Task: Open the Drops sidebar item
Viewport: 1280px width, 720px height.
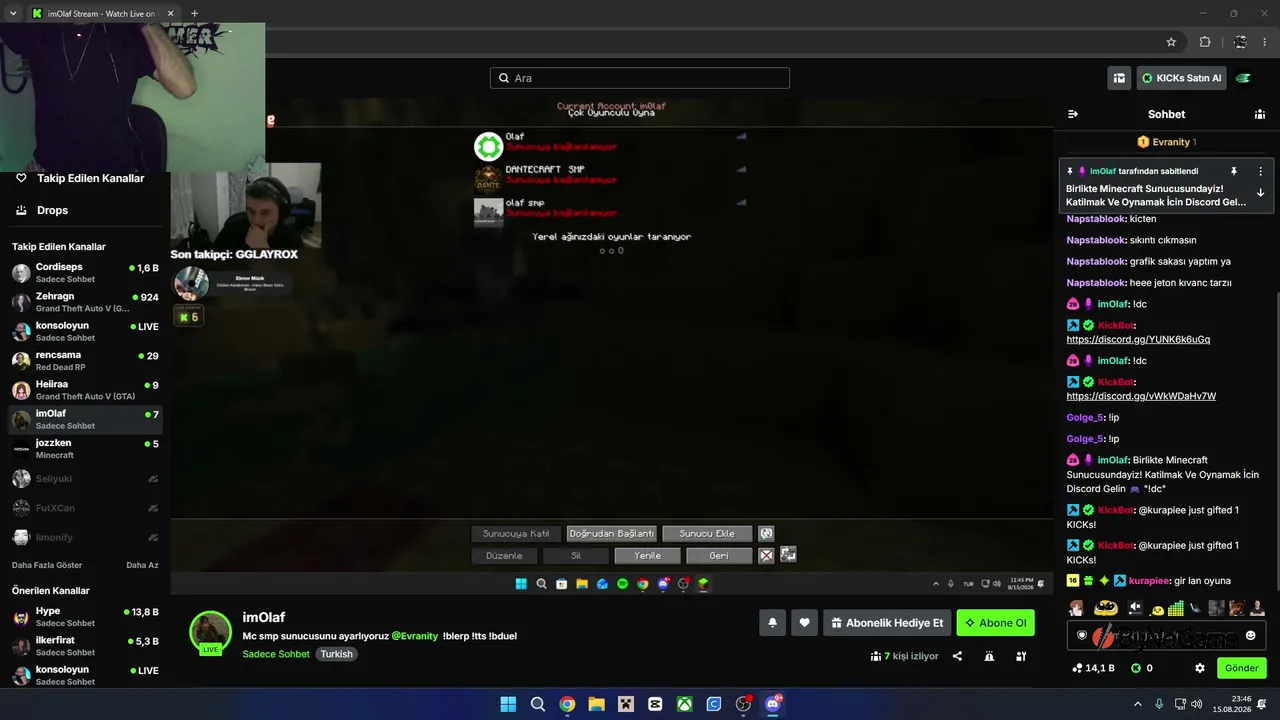Action: 52,210
